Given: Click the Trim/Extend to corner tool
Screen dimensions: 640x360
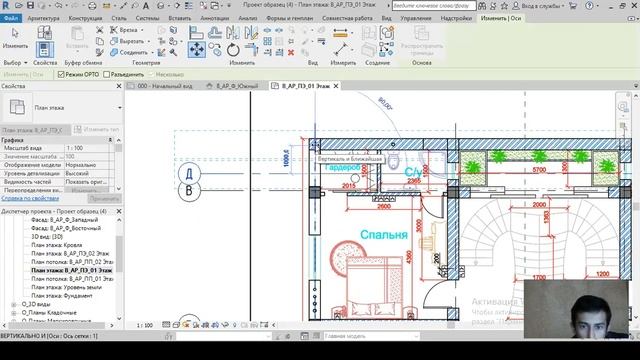Looking at the screenshot, I should coord(251,50).
